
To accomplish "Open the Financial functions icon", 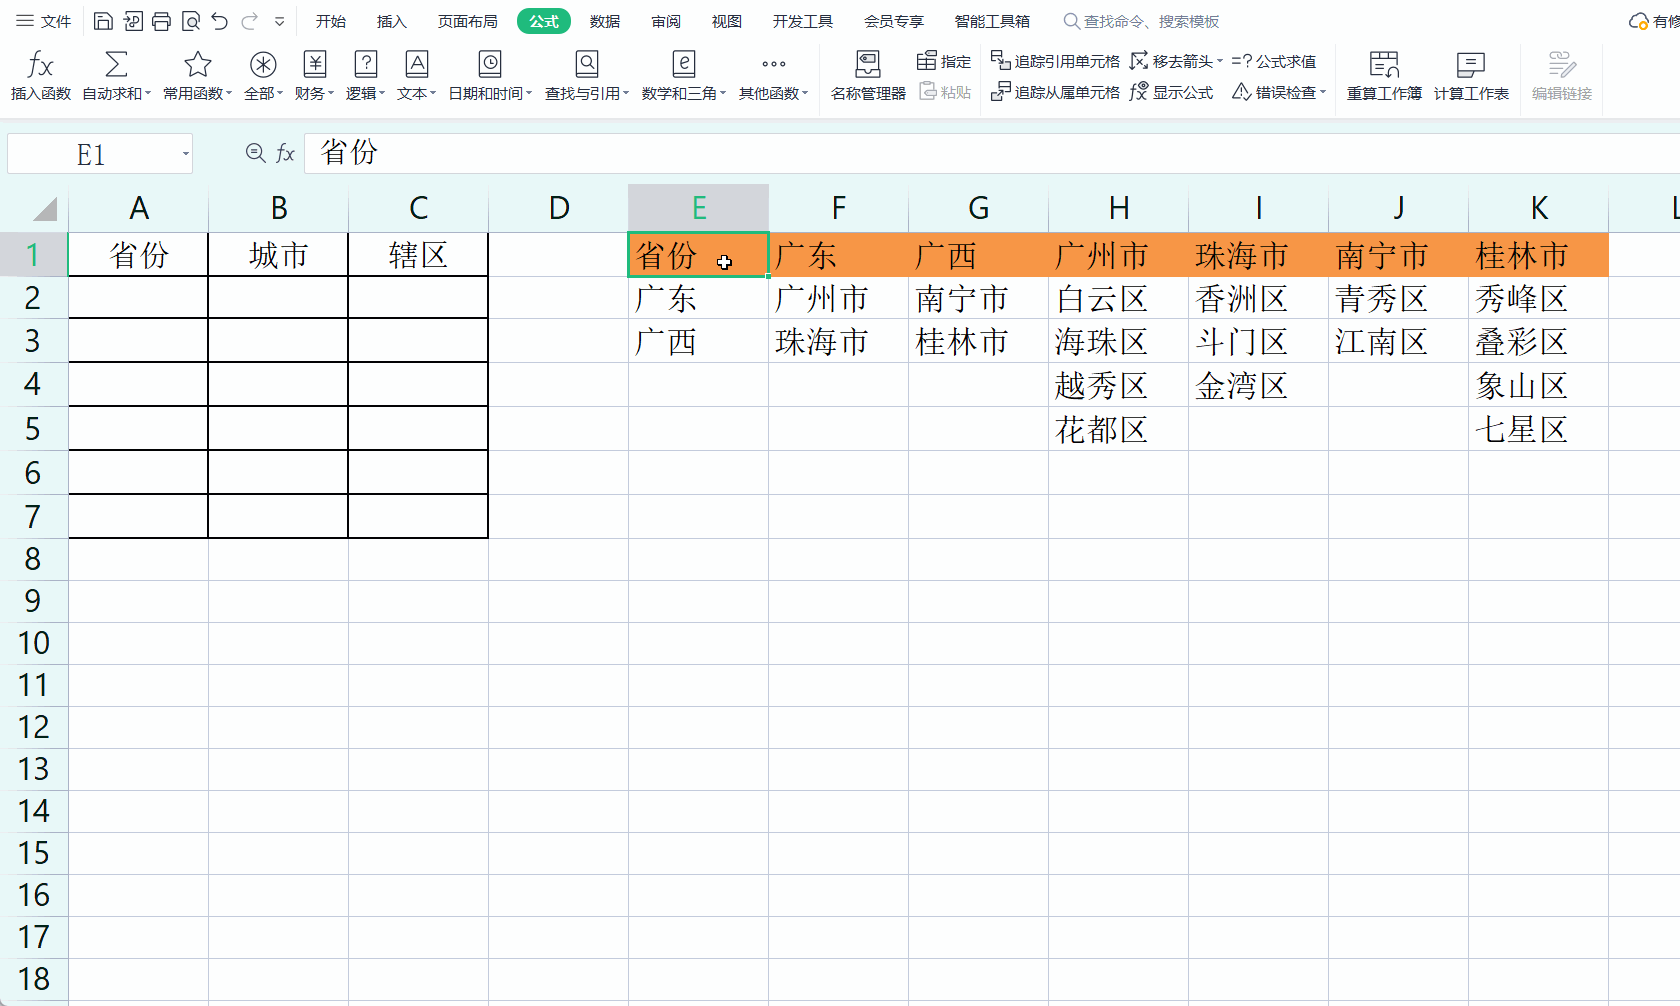I will 315,64.
